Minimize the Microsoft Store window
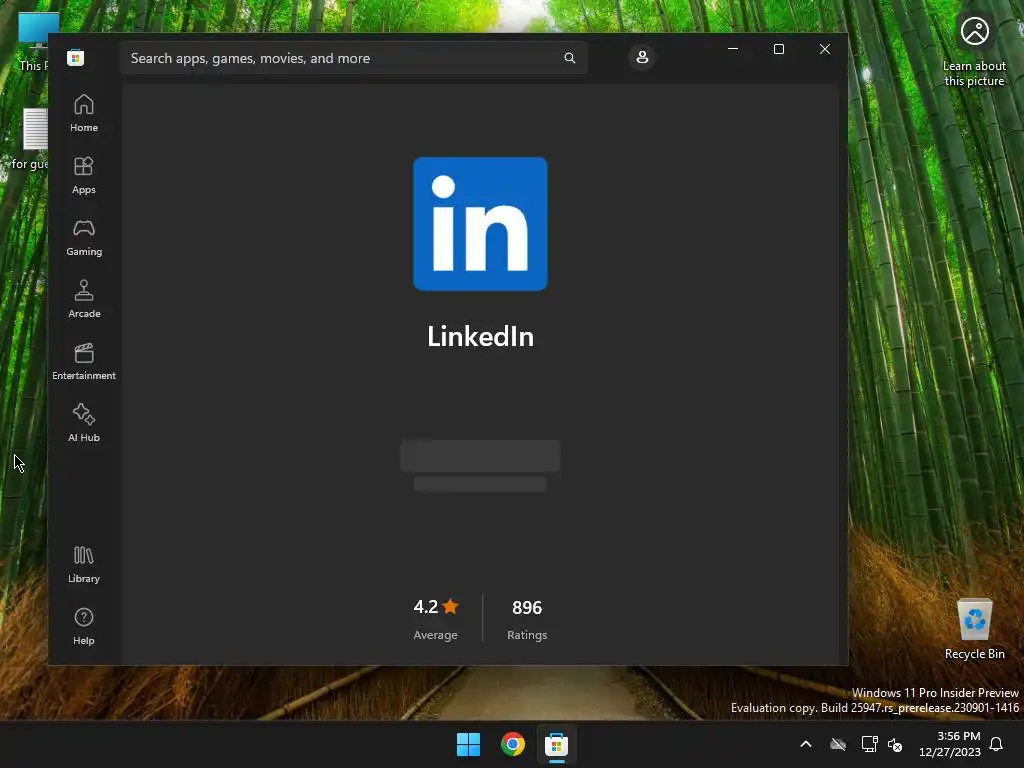Screen dimensions: 1024x768 pos(733,49)
